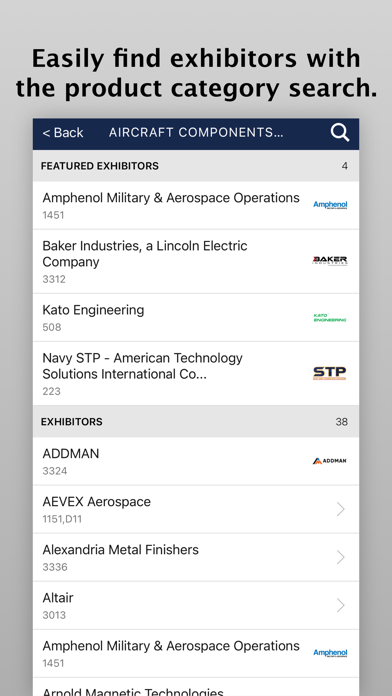Click the Amphenol logo in Featured Exhibitors
The width and height of the screenshot is (392, 696).
point(330,205)
